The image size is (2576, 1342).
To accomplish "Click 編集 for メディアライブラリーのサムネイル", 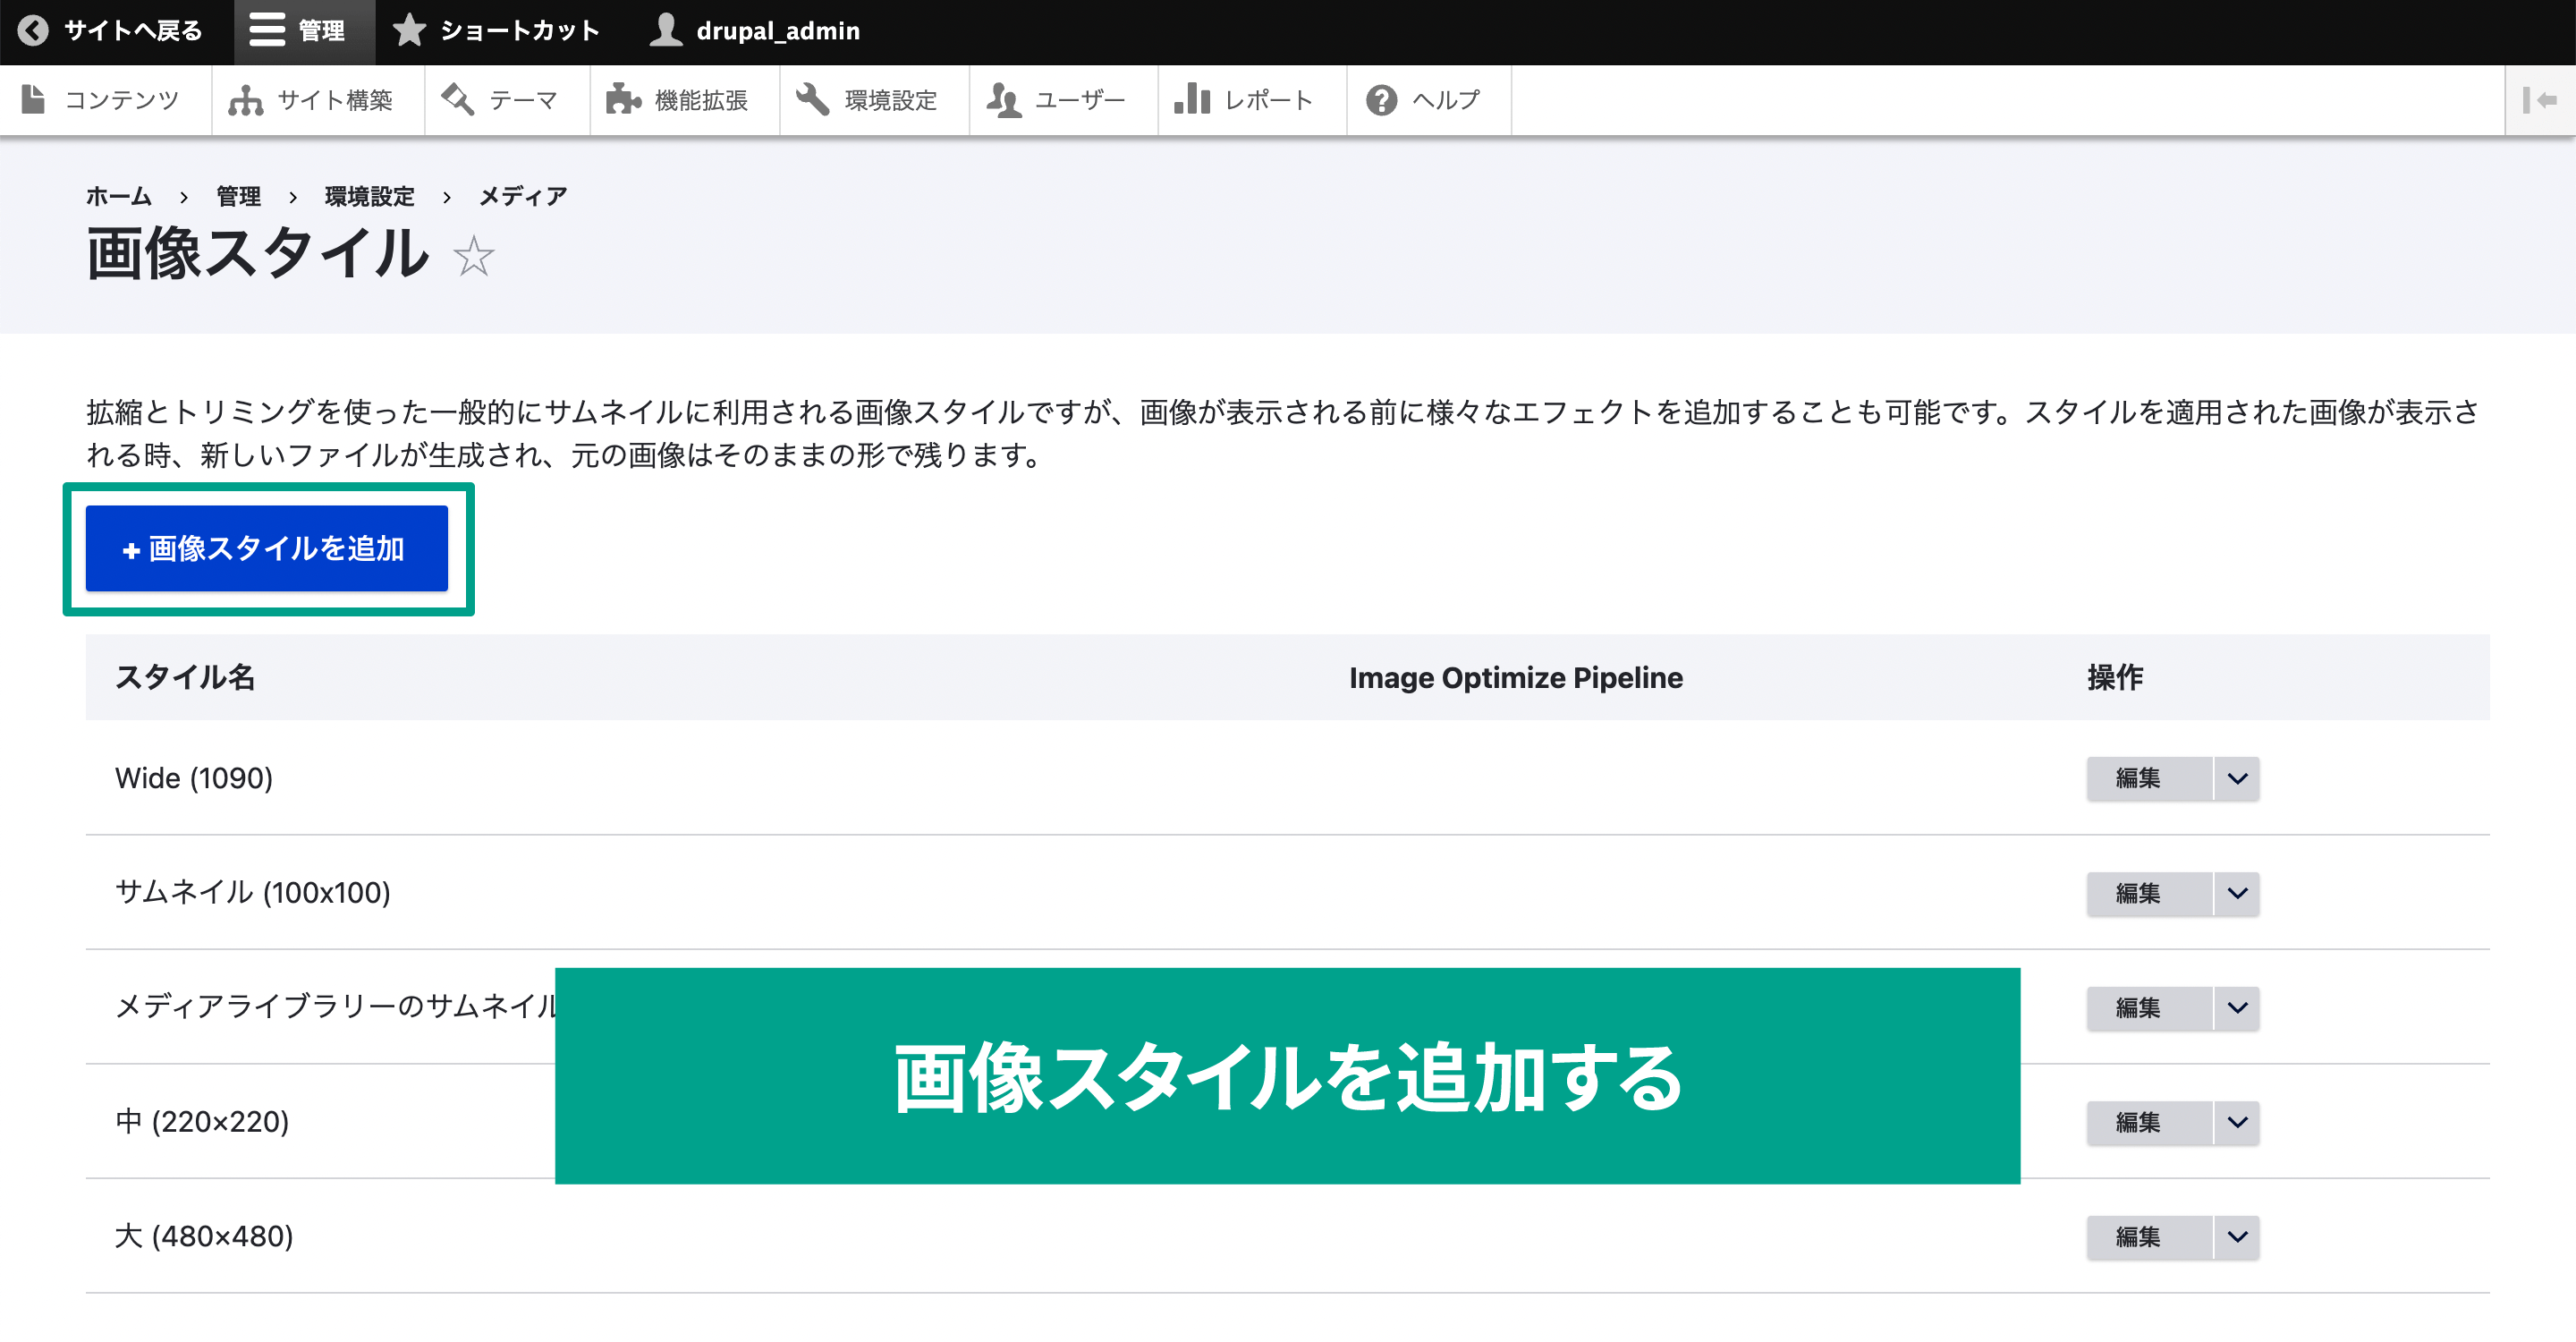I will tap(2143, 1005).
